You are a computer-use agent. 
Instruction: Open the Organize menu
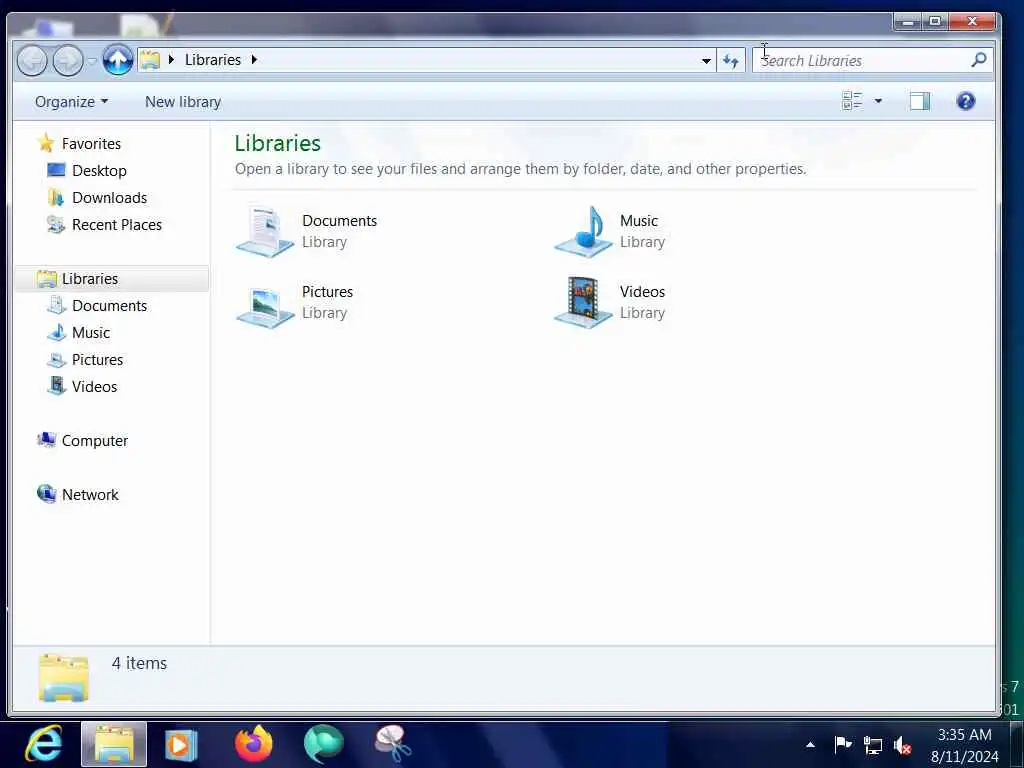pos(71,102)
